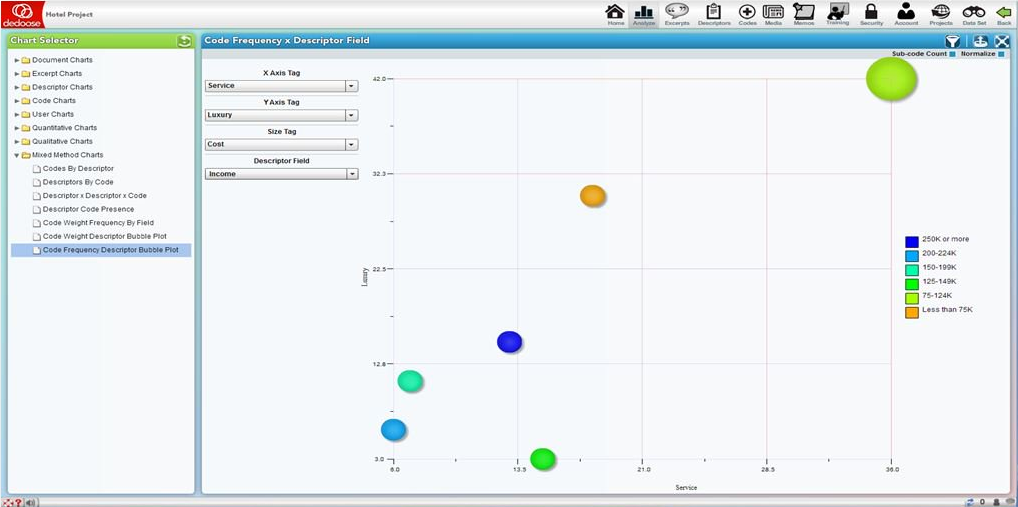Select Descriptor x Descriptor x Code chart

click(95, 195)
